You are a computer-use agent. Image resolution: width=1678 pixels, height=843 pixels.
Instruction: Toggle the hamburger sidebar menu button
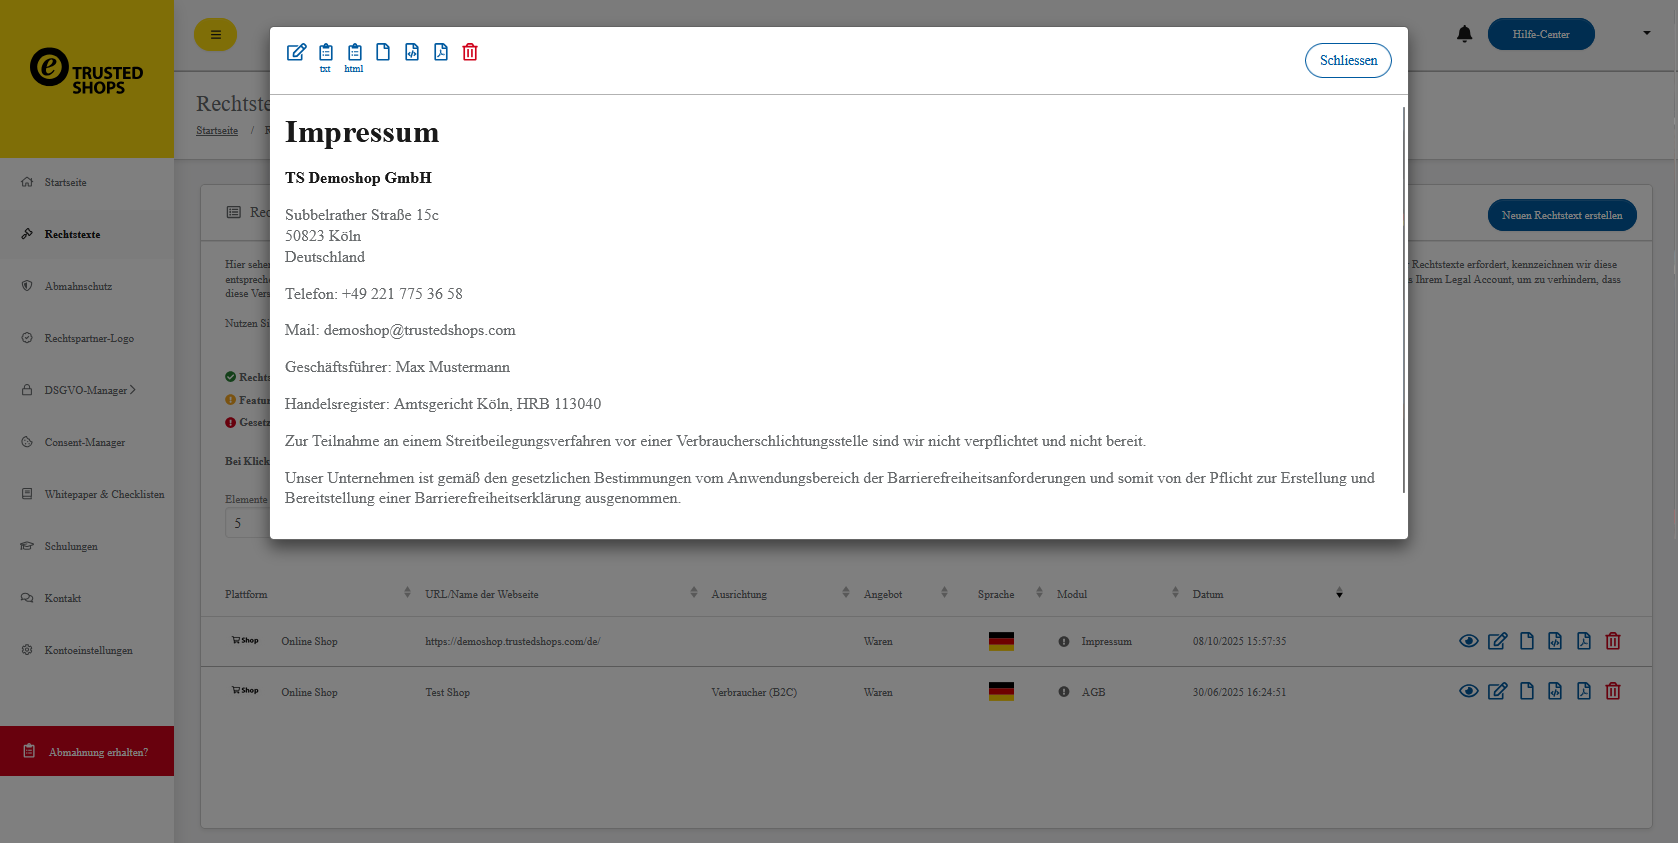(x=215, y=34)
